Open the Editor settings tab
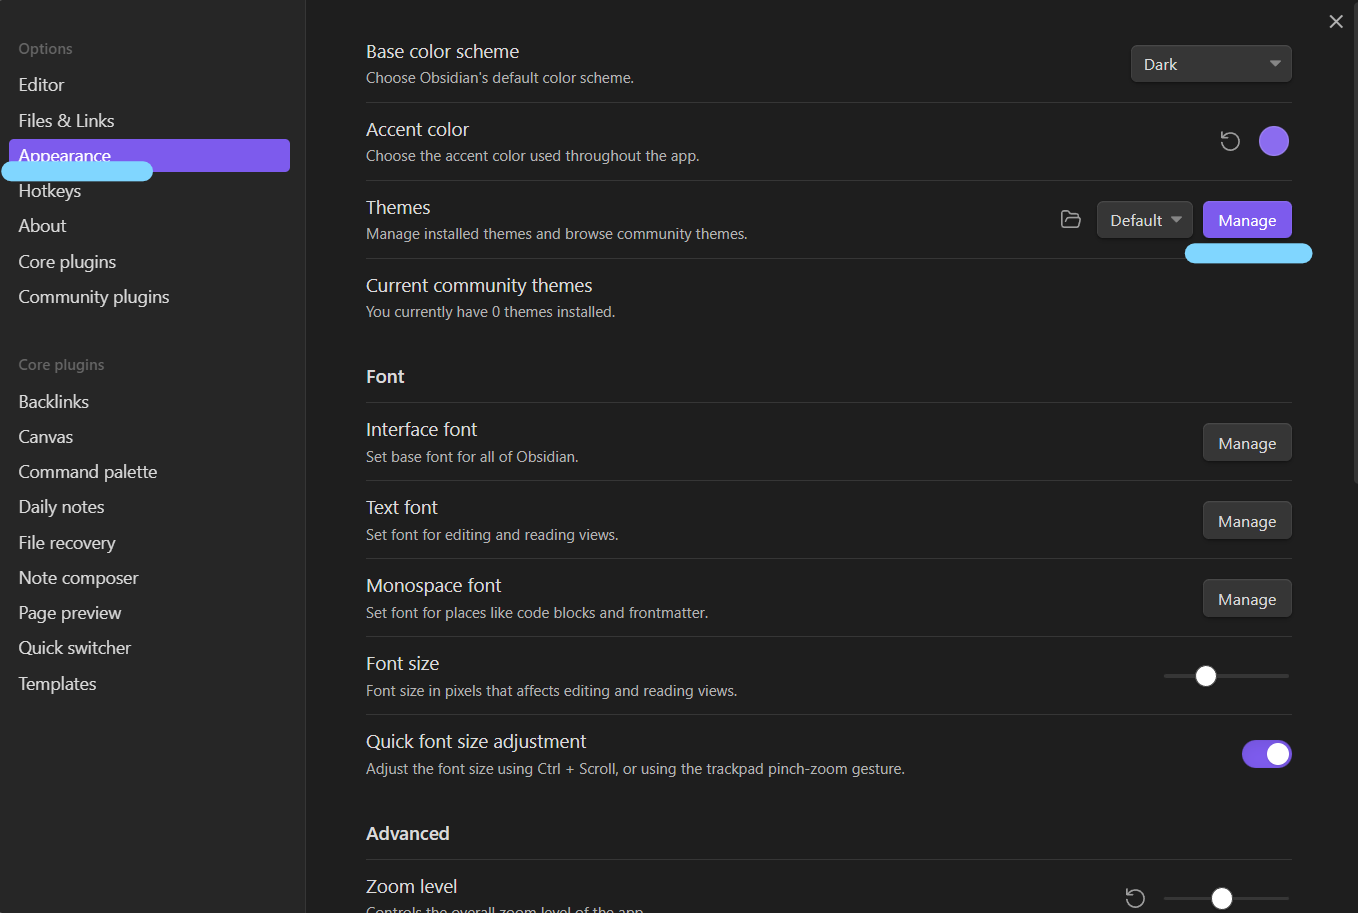This screenshot has height=913, width=1358. point(42,85)
